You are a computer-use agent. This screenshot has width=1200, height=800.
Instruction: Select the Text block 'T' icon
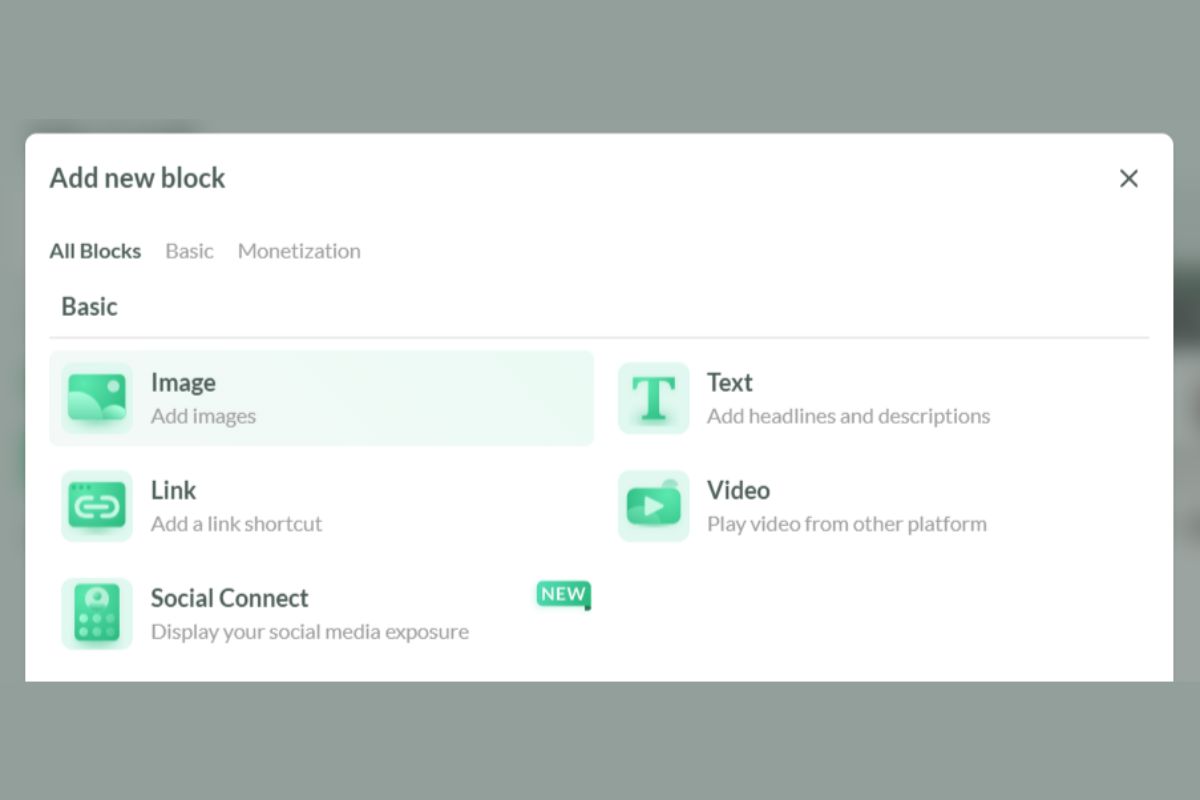coord(653,398)
